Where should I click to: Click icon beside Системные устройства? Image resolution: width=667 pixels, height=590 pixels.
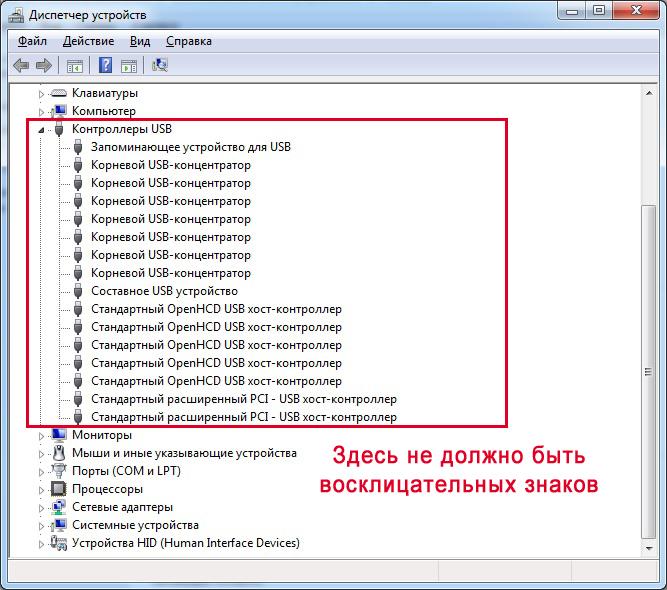coord(59,525)
